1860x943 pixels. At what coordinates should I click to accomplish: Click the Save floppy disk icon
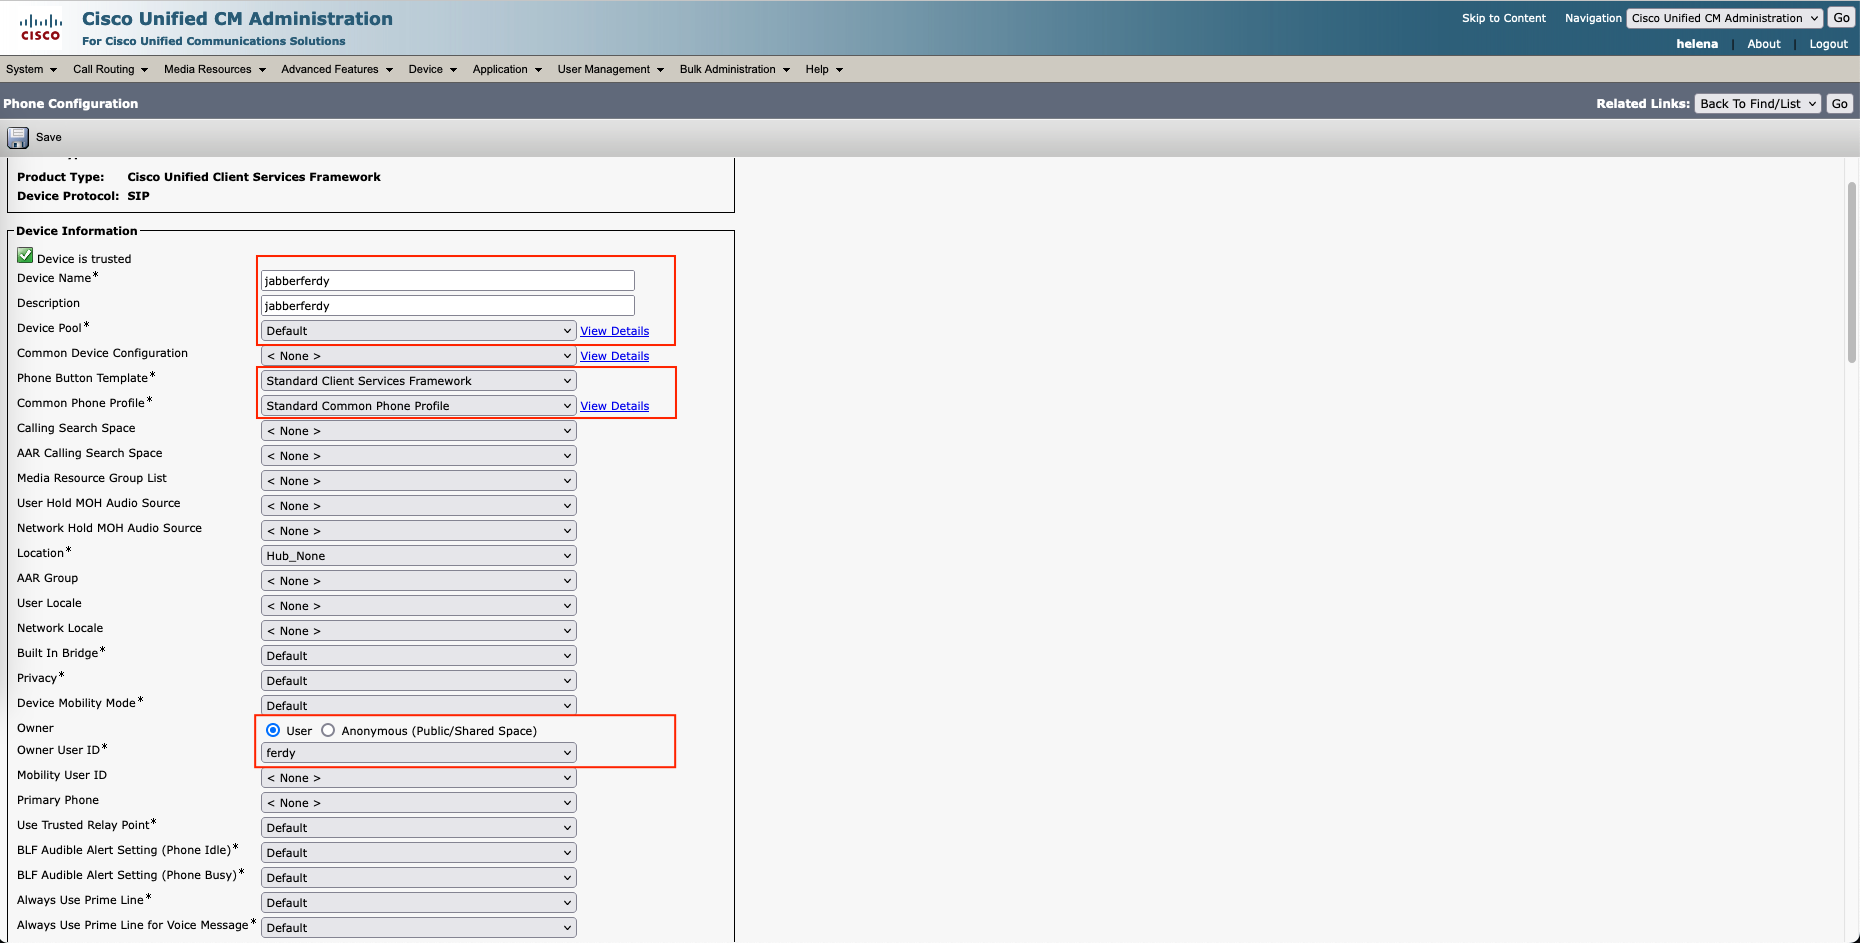point(18,138)
